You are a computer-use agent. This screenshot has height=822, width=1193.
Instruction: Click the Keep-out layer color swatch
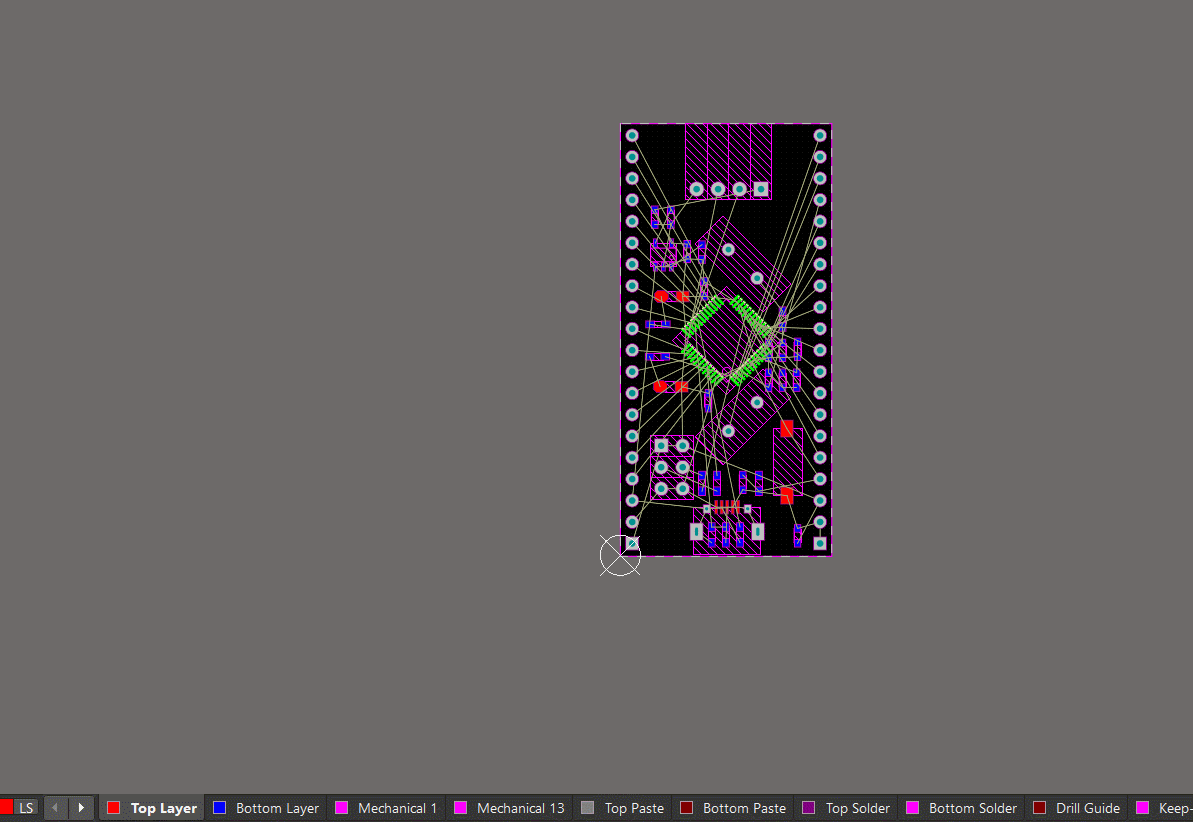1142,808
